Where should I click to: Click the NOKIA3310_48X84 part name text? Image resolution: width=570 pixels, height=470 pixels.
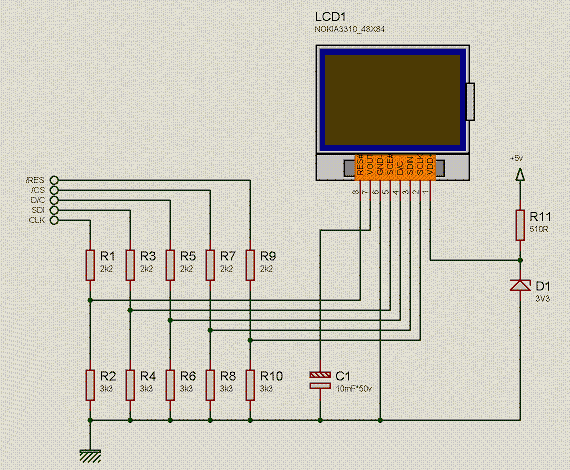(349, 29)
